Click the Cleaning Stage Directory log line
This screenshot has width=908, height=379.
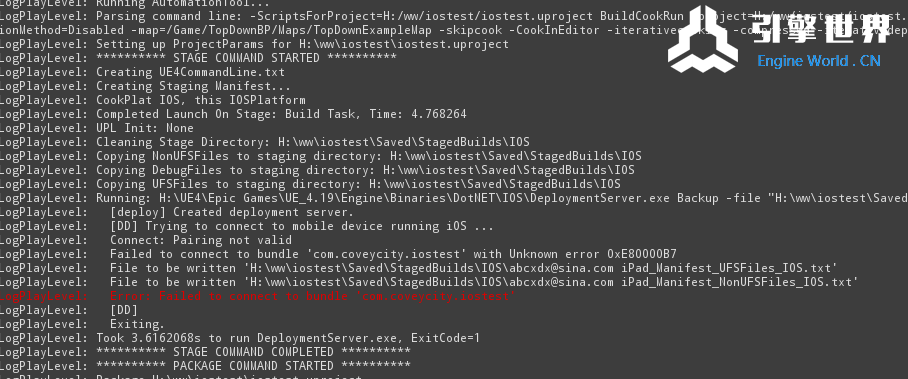tap(265, 142)
